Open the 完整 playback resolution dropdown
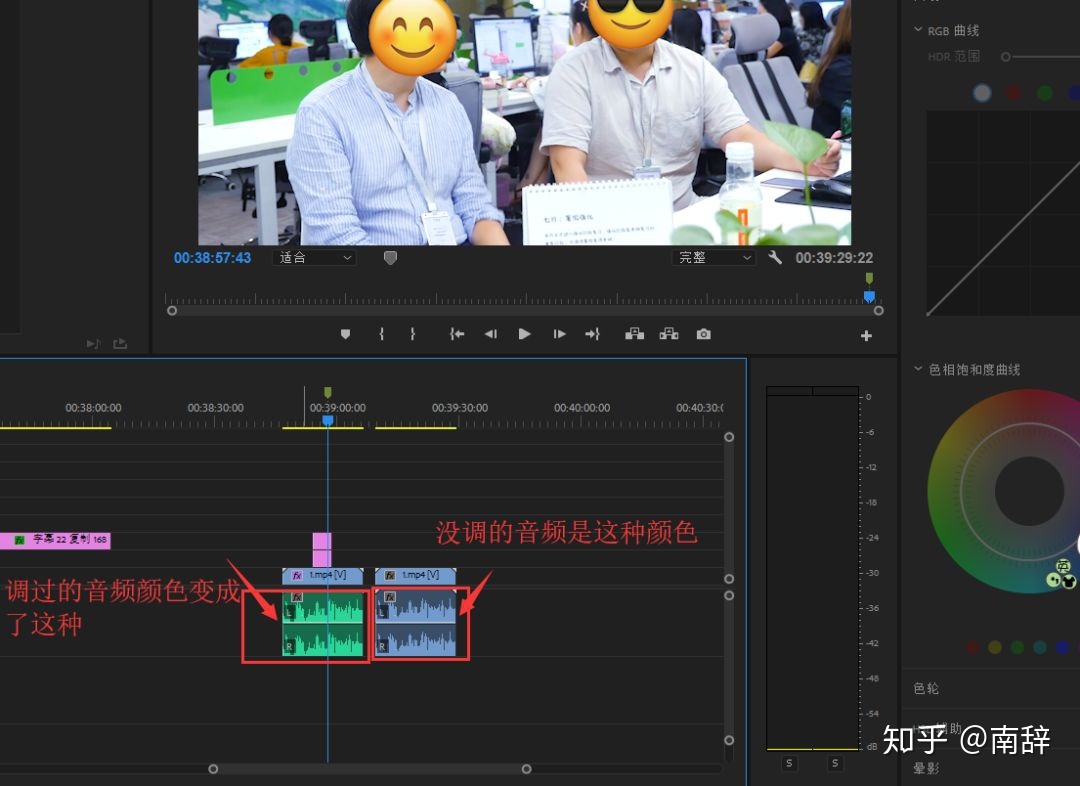1080x786 pixels. pos(714,258)
